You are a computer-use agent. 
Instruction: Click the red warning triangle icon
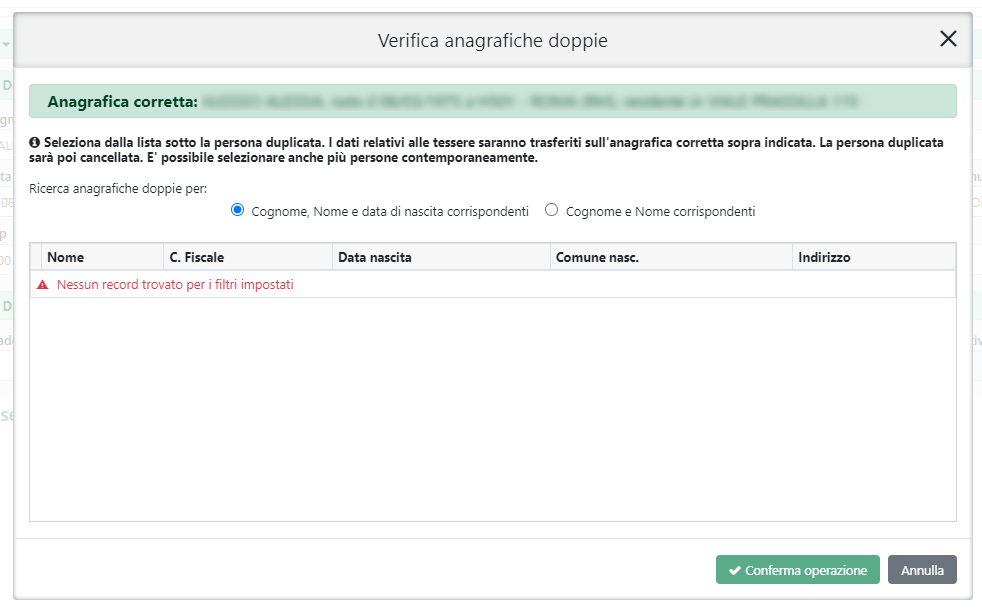(x=43, y=285)
